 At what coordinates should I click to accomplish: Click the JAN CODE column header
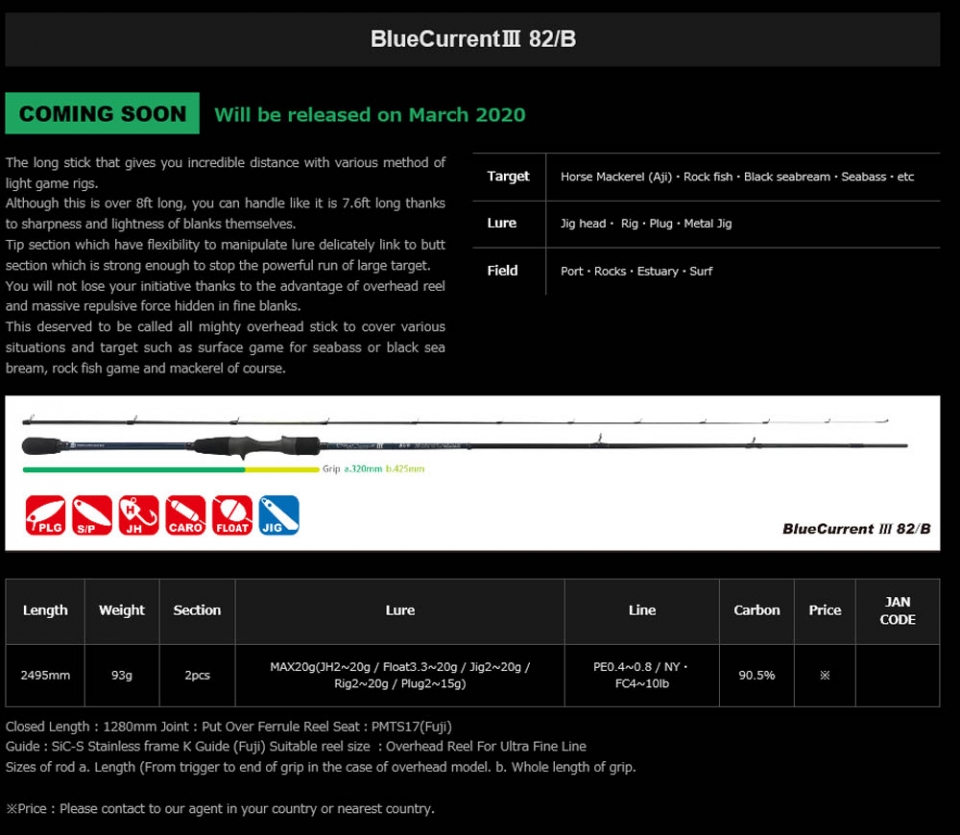point(898,610)
